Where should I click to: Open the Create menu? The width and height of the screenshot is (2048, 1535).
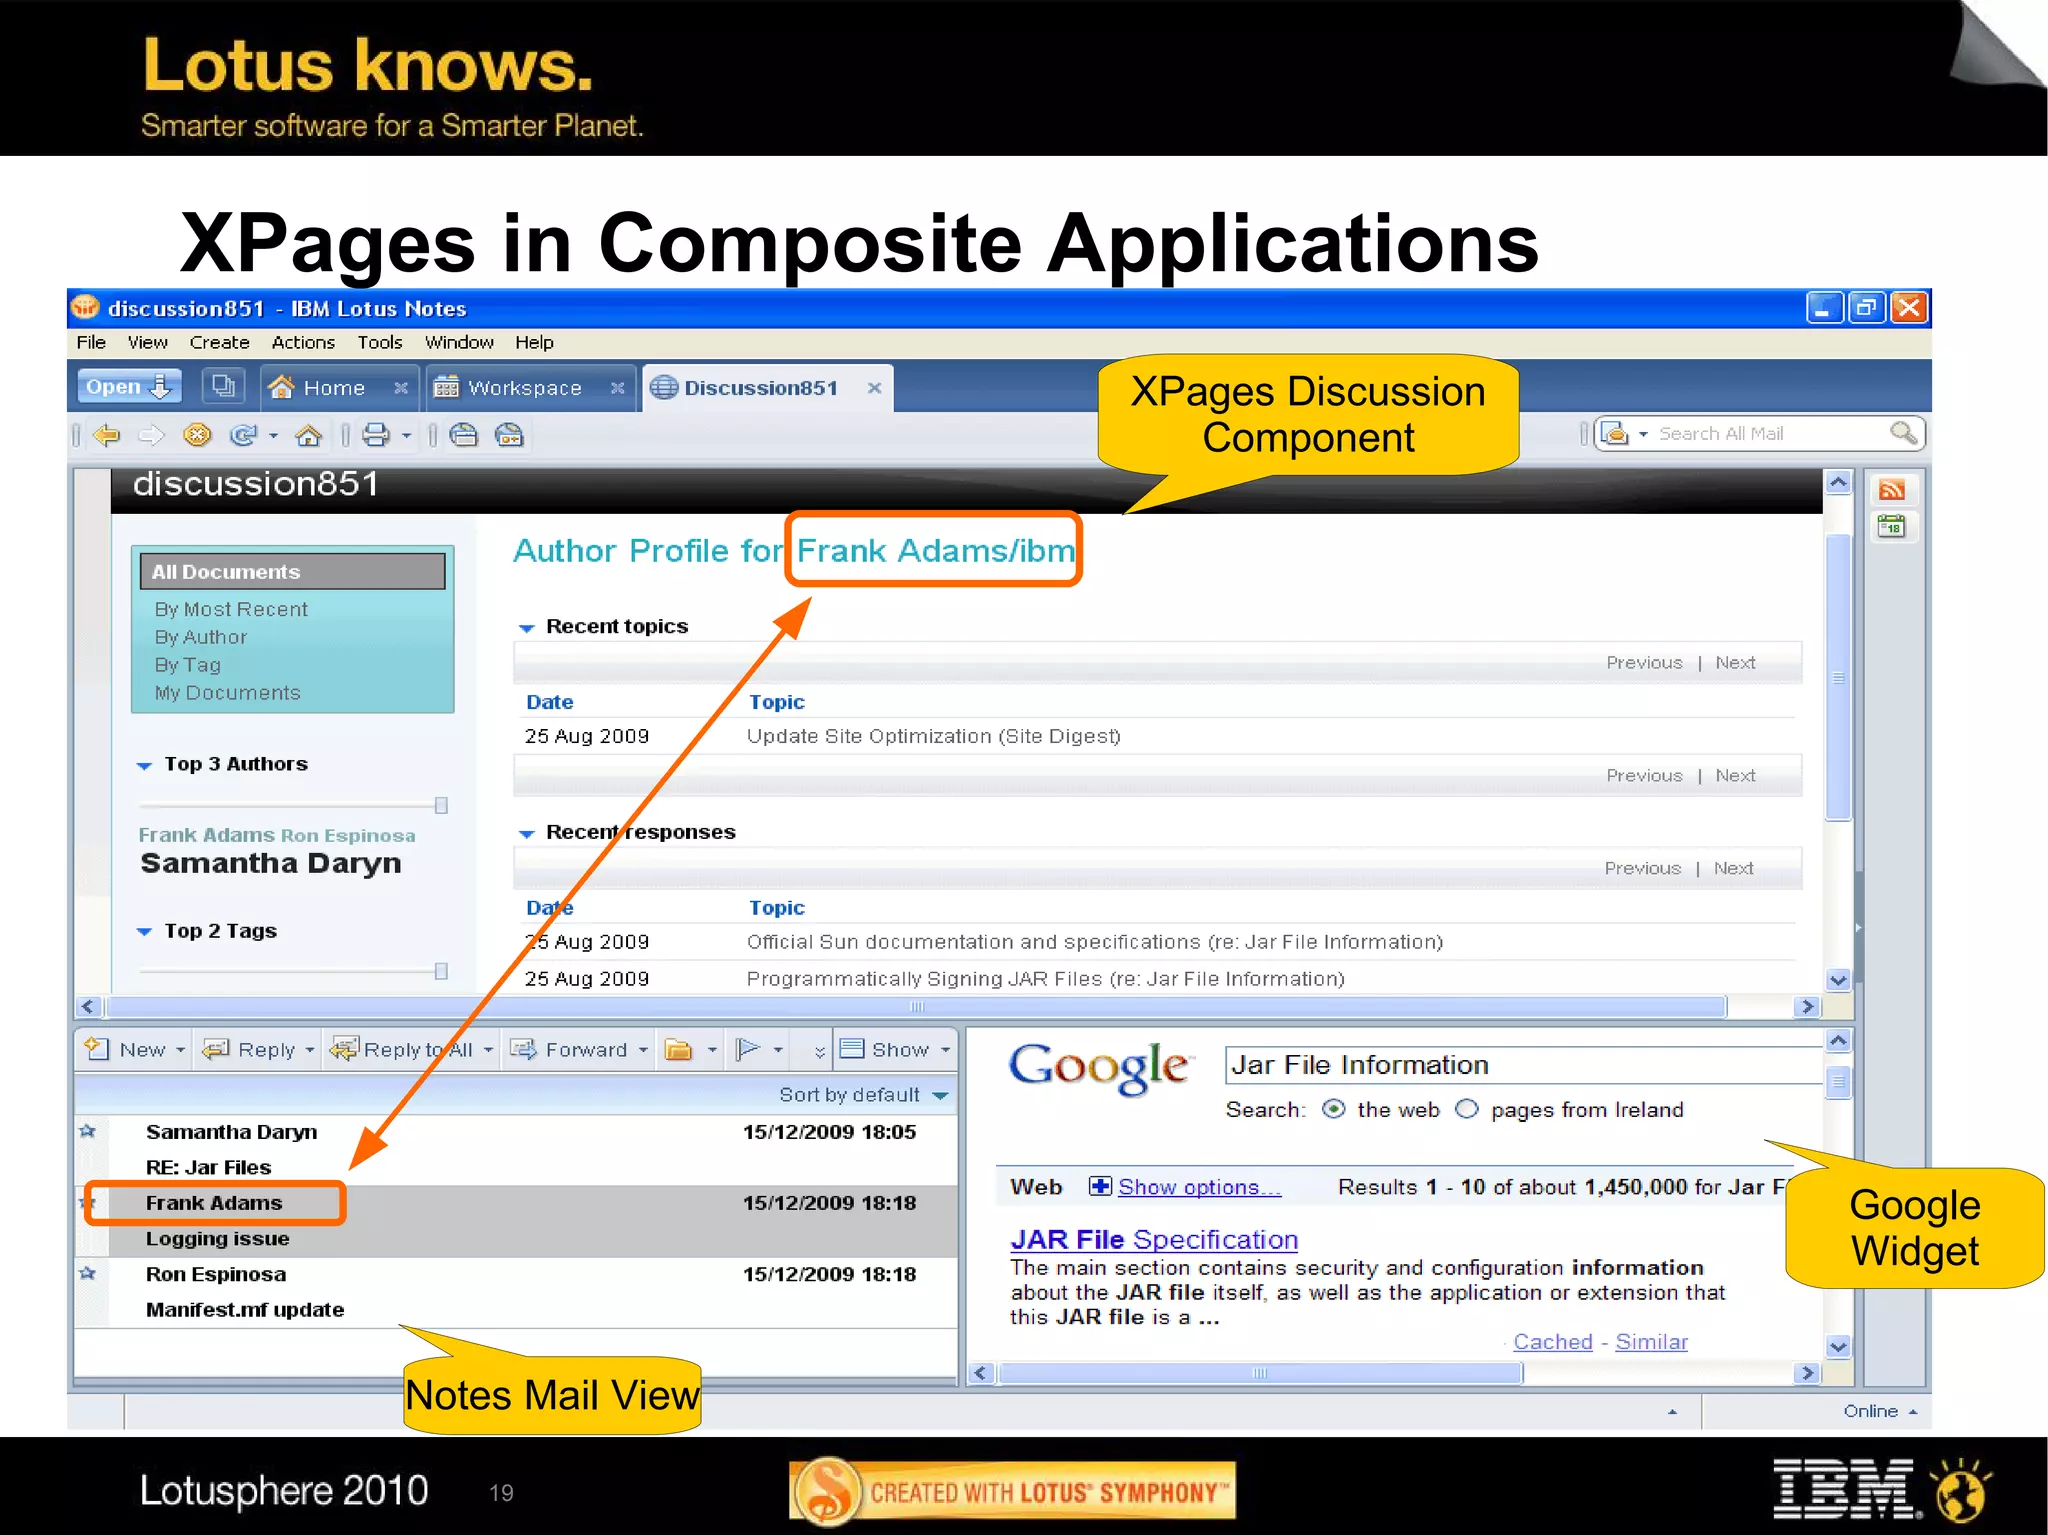tap(219, 342)
